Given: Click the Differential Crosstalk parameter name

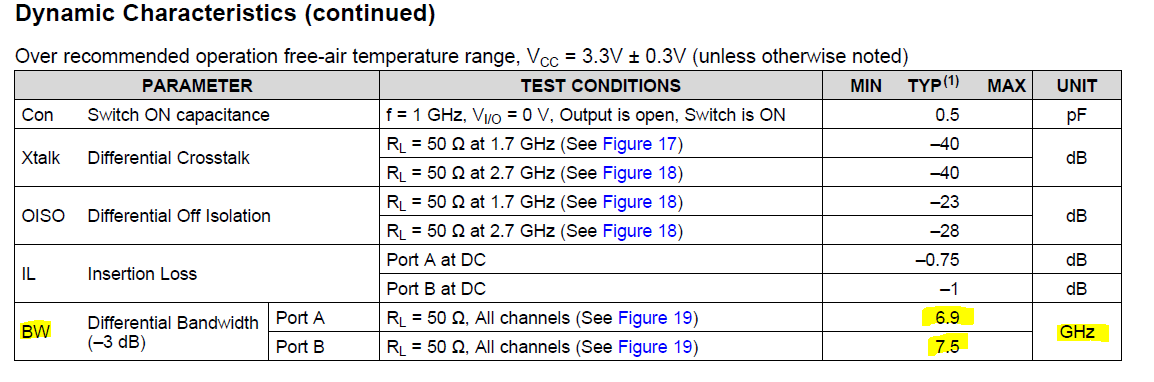Looking at the screenshot, I should pyautogui.click(x=169, y=158).
